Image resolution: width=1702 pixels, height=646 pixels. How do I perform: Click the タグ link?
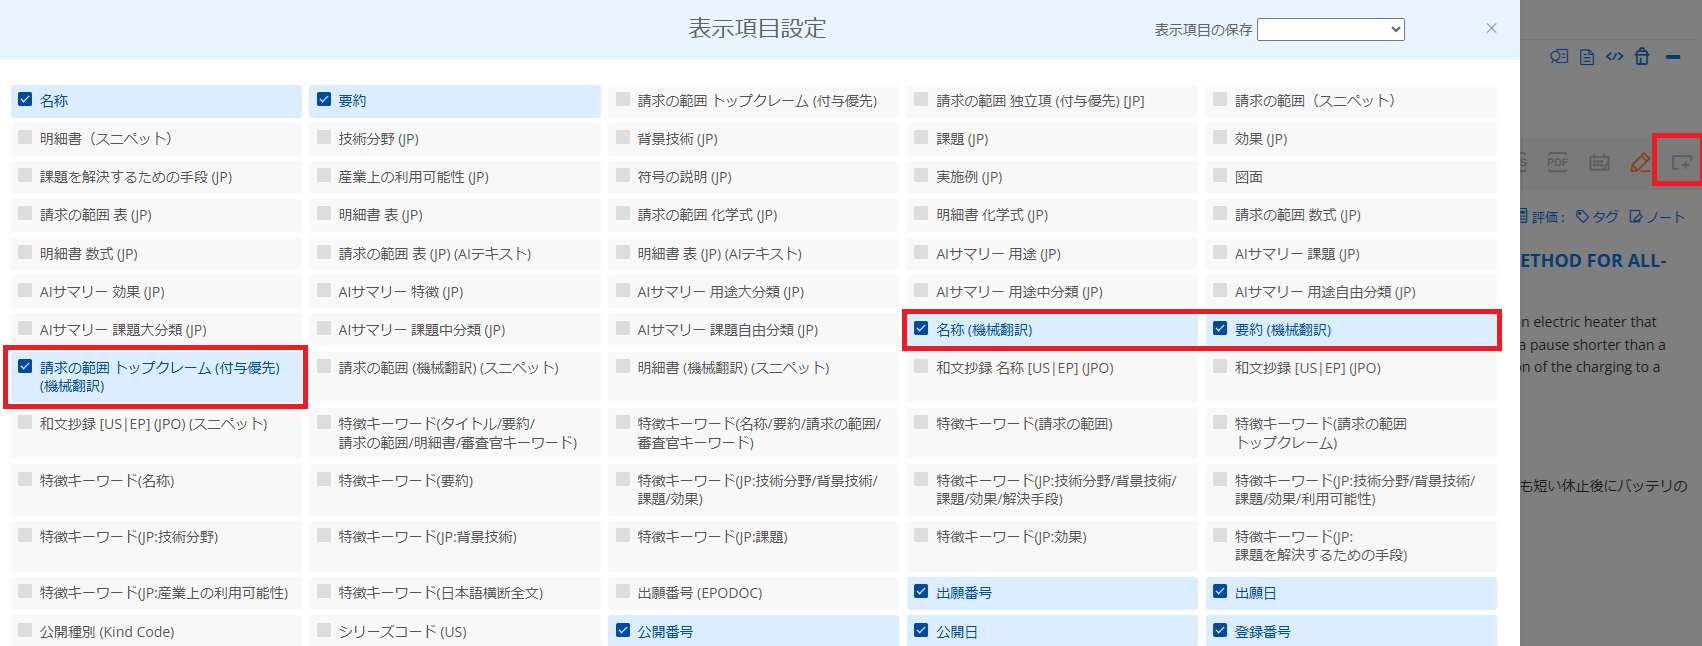click(1598, 216)
